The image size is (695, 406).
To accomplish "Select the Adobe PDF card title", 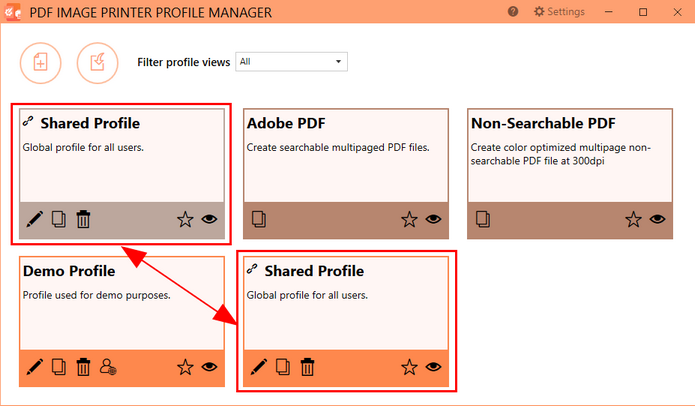I will coord(286,123).
